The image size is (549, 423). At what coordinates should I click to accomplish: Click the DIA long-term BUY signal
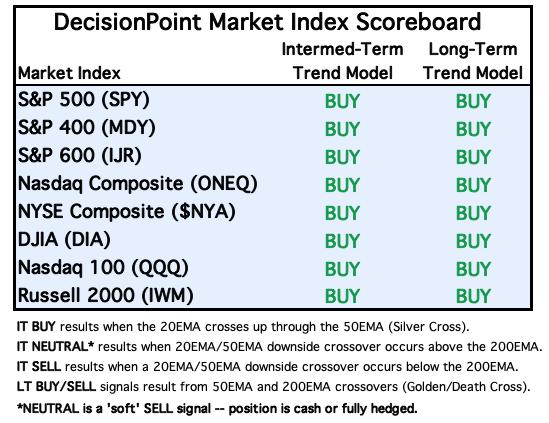coord(473,241)
